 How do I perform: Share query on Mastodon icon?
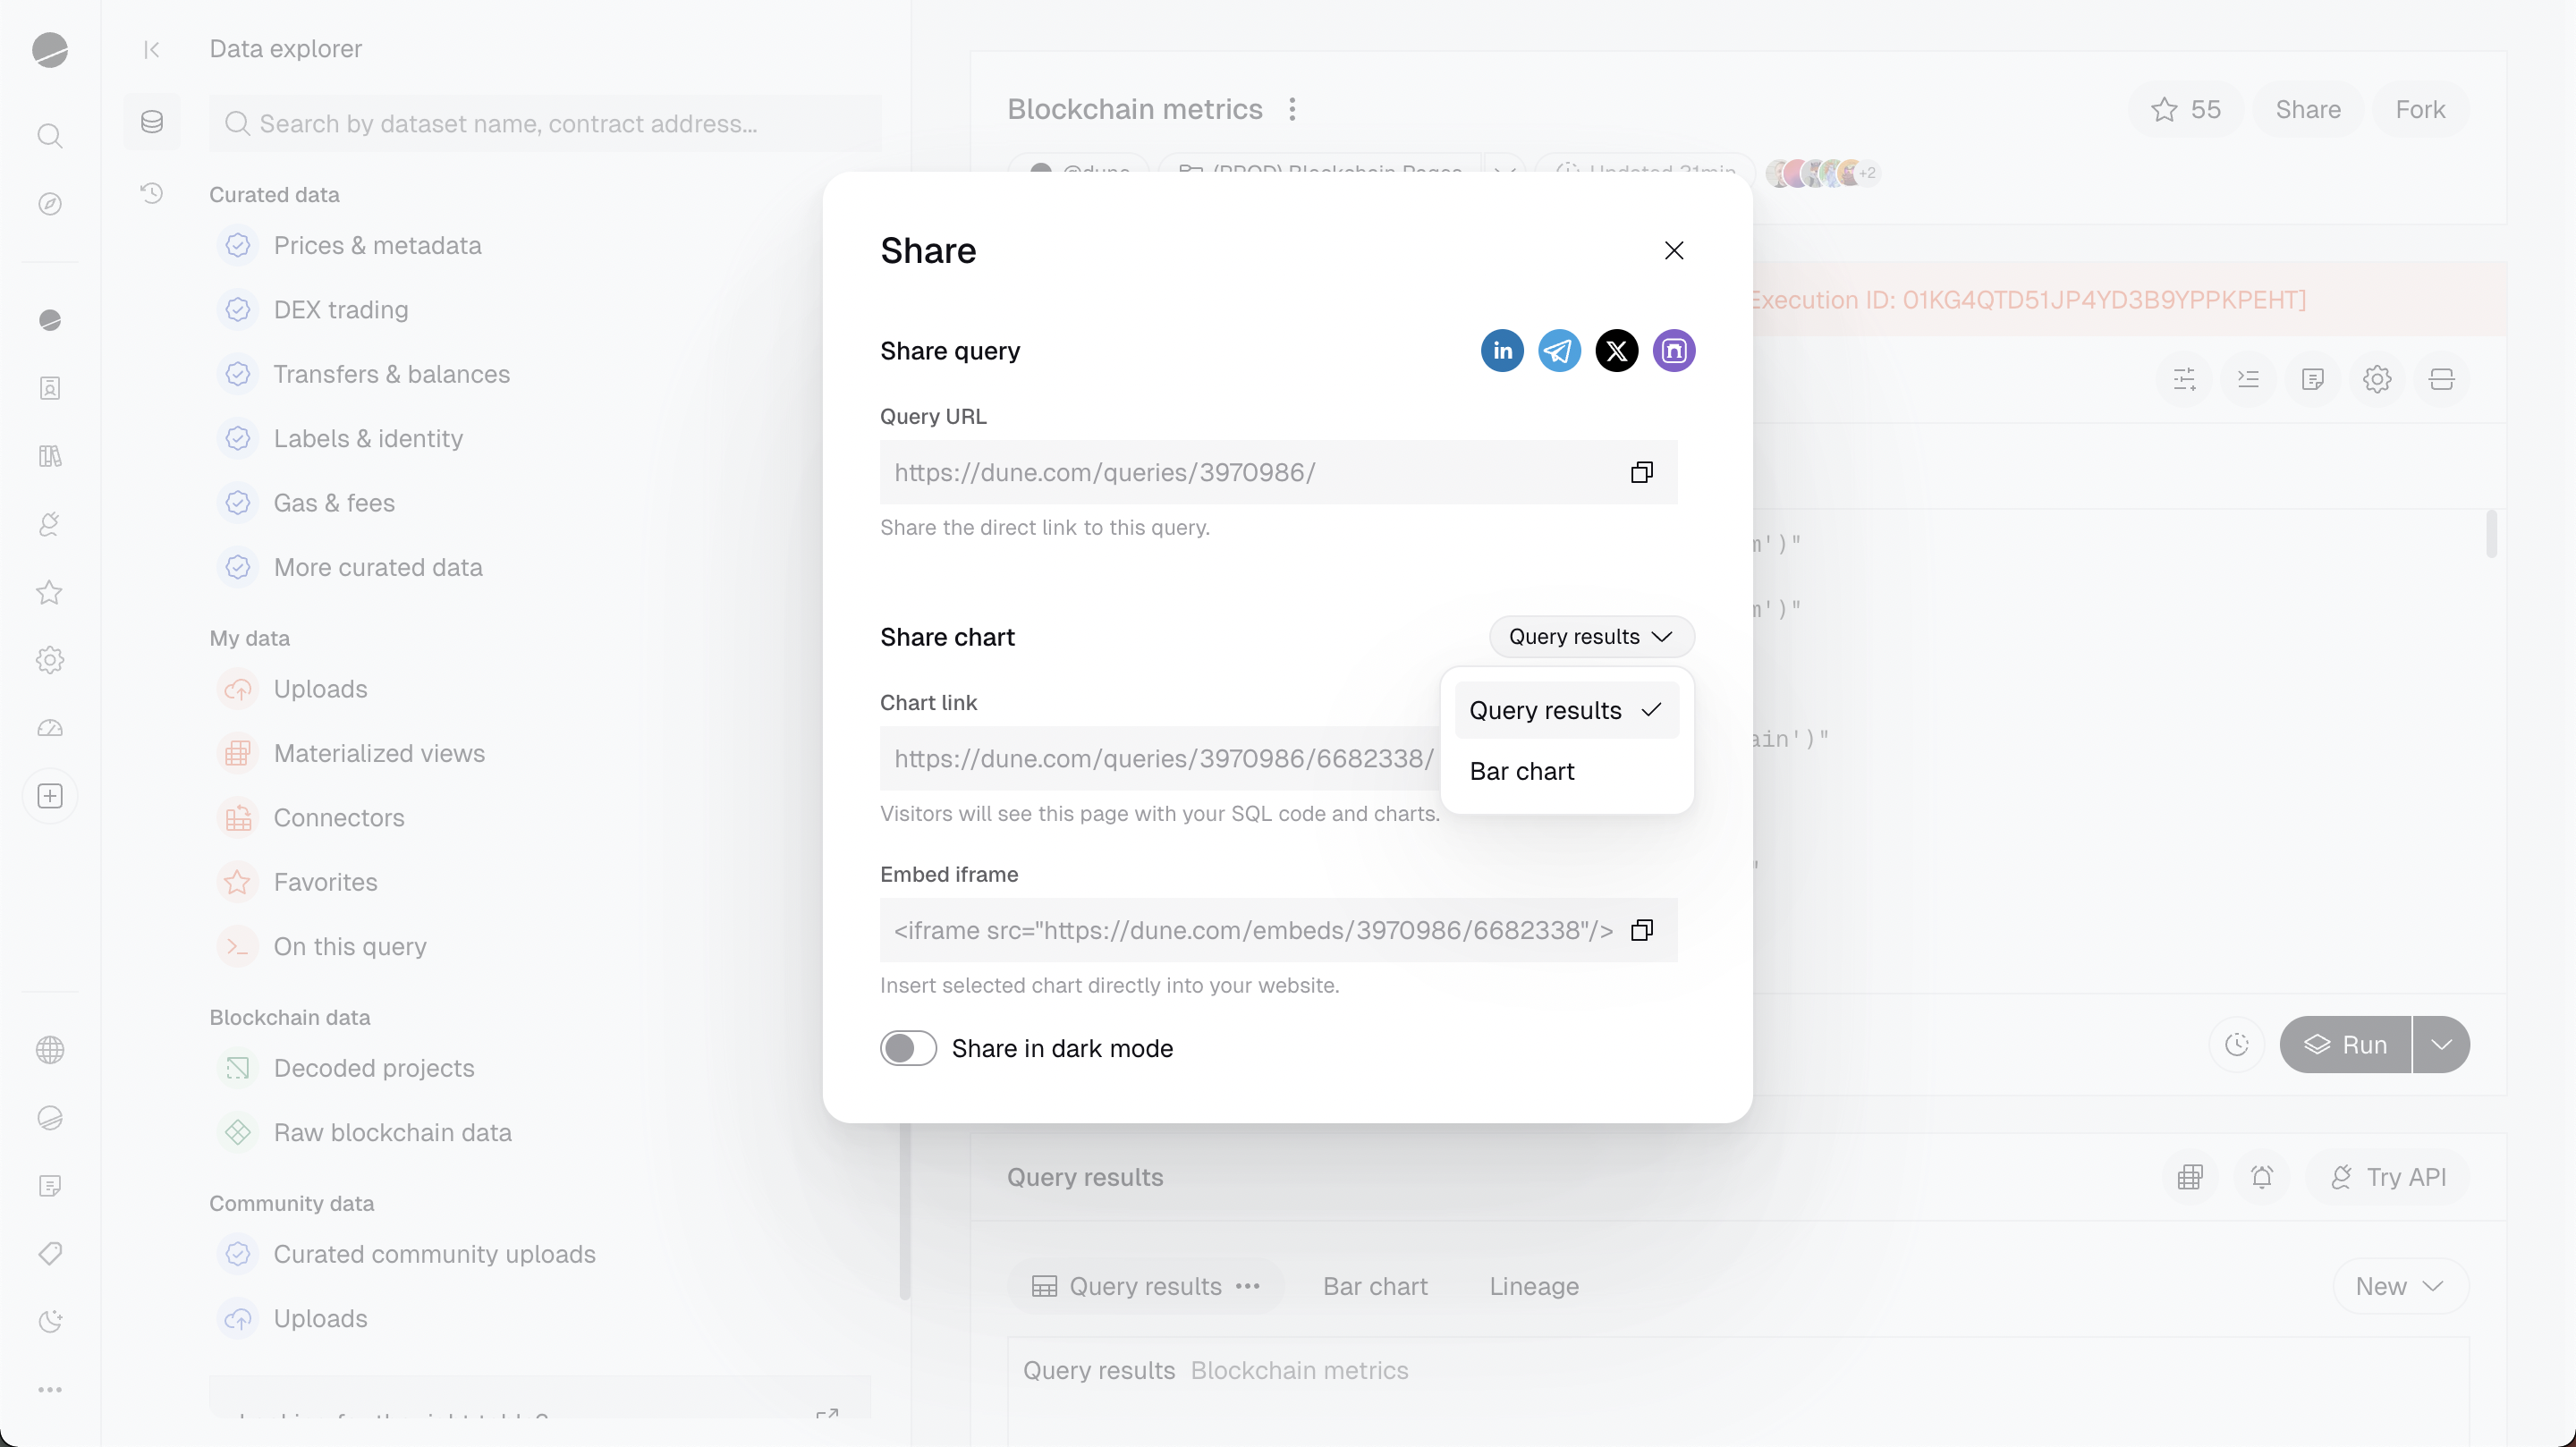(x=1674, y=351)
